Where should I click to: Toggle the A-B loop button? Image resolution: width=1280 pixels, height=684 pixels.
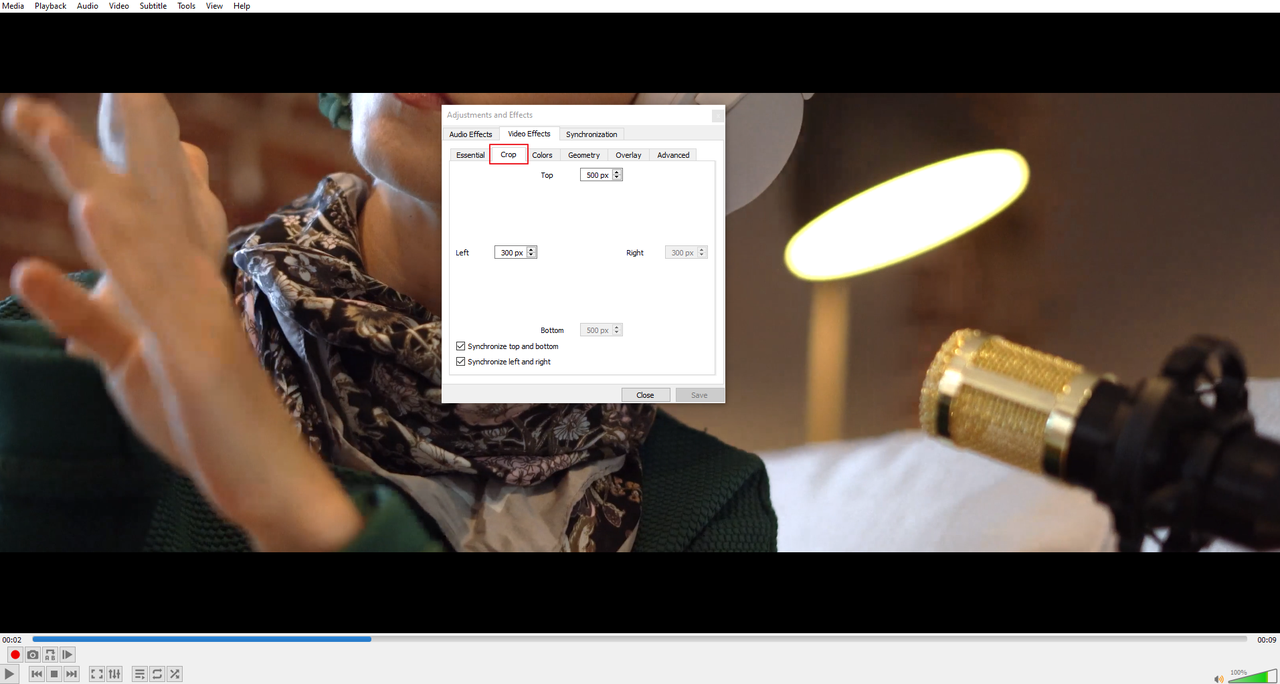click(50, 655)
